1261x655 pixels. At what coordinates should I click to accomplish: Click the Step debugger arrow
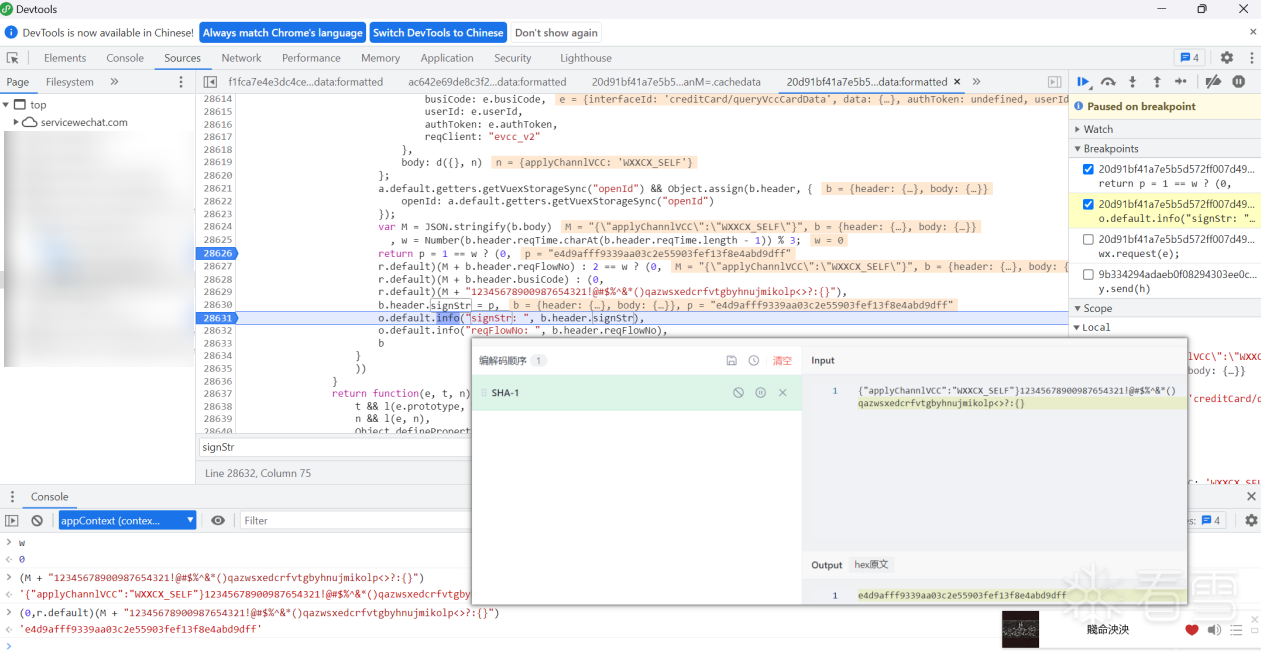pyautogui.click(x=1181, y=82)
